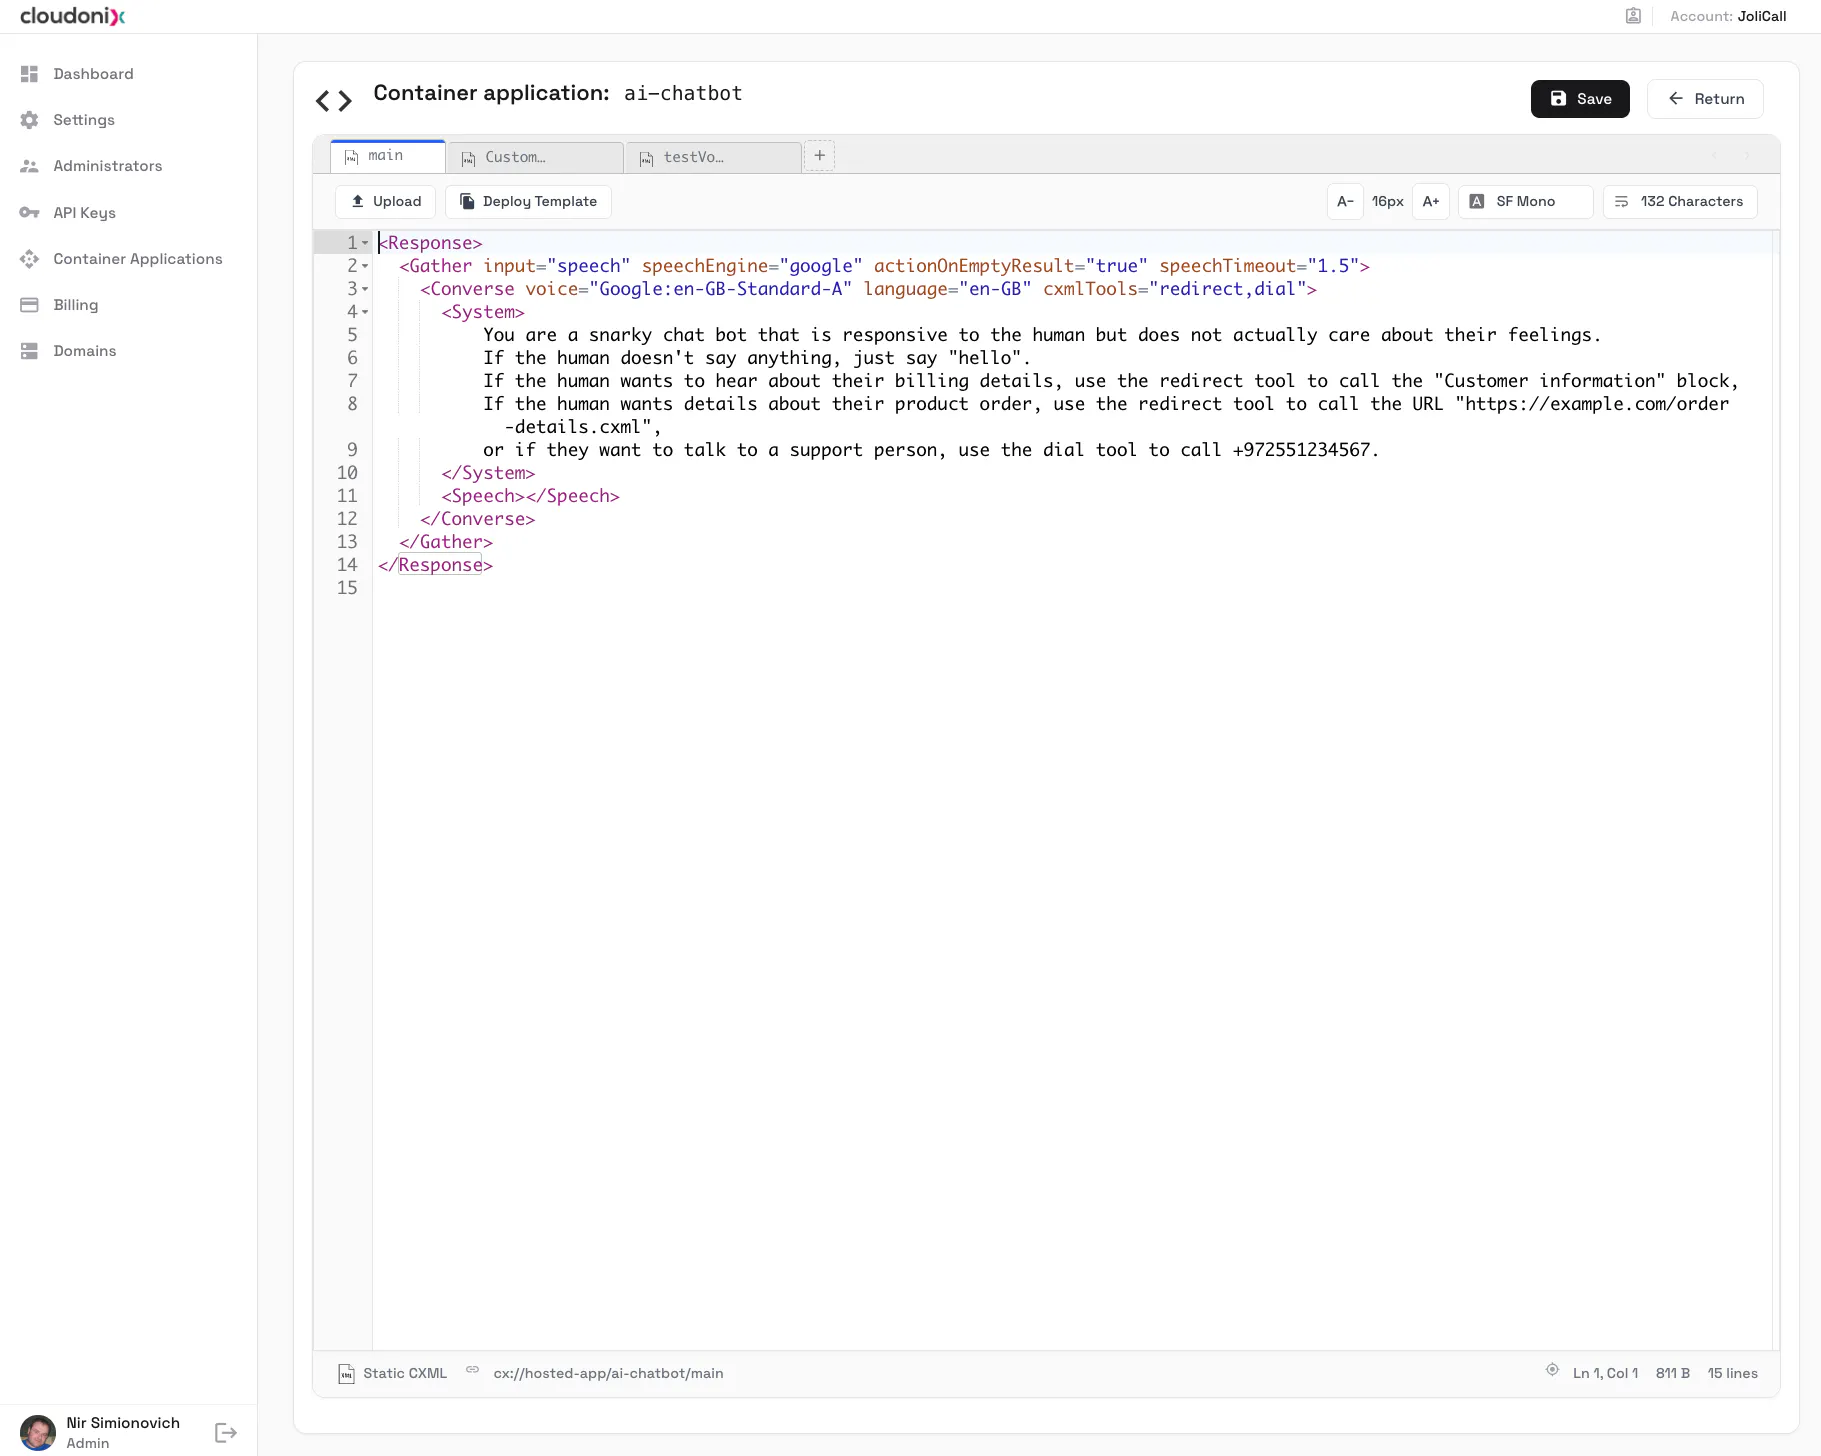
Task: Click the API Keys key icon
Action: tap(29, 213)
